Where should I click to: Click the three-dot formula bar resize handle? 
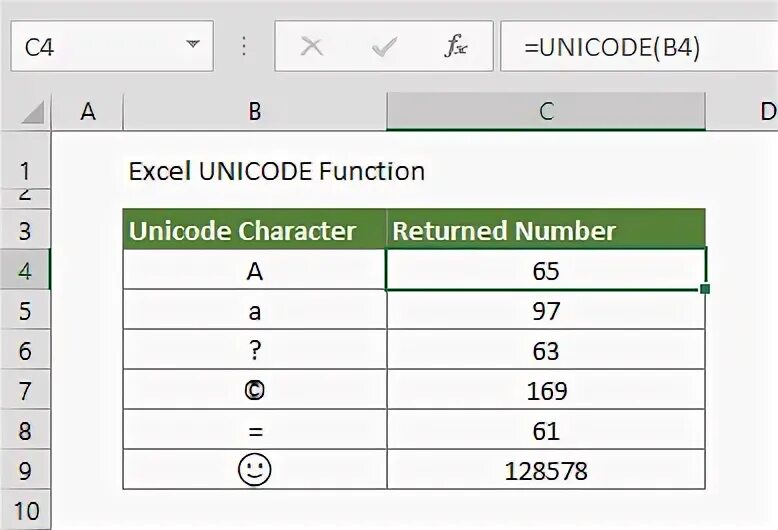(244, 46)
